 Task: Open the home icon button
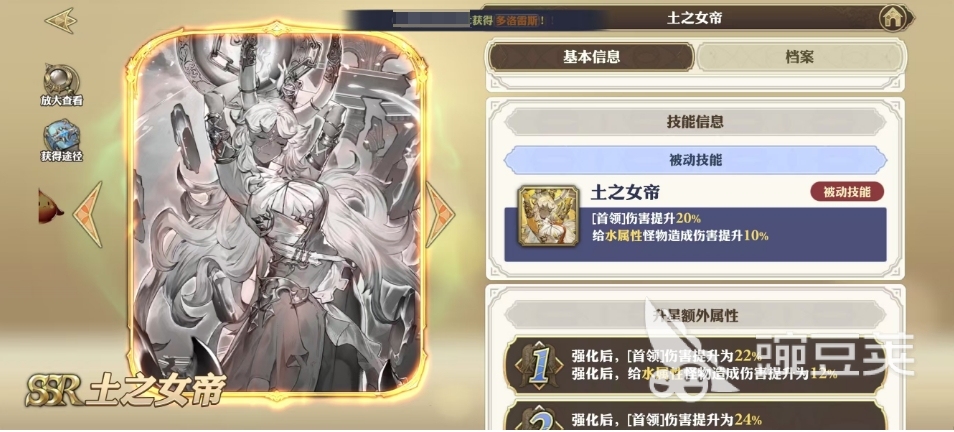[892, 19]
